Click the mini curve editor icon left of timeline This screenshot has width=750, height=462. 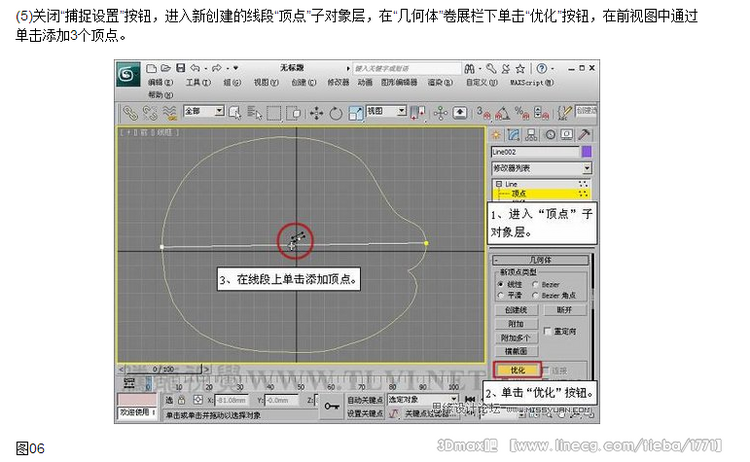(x=129, y=383)
